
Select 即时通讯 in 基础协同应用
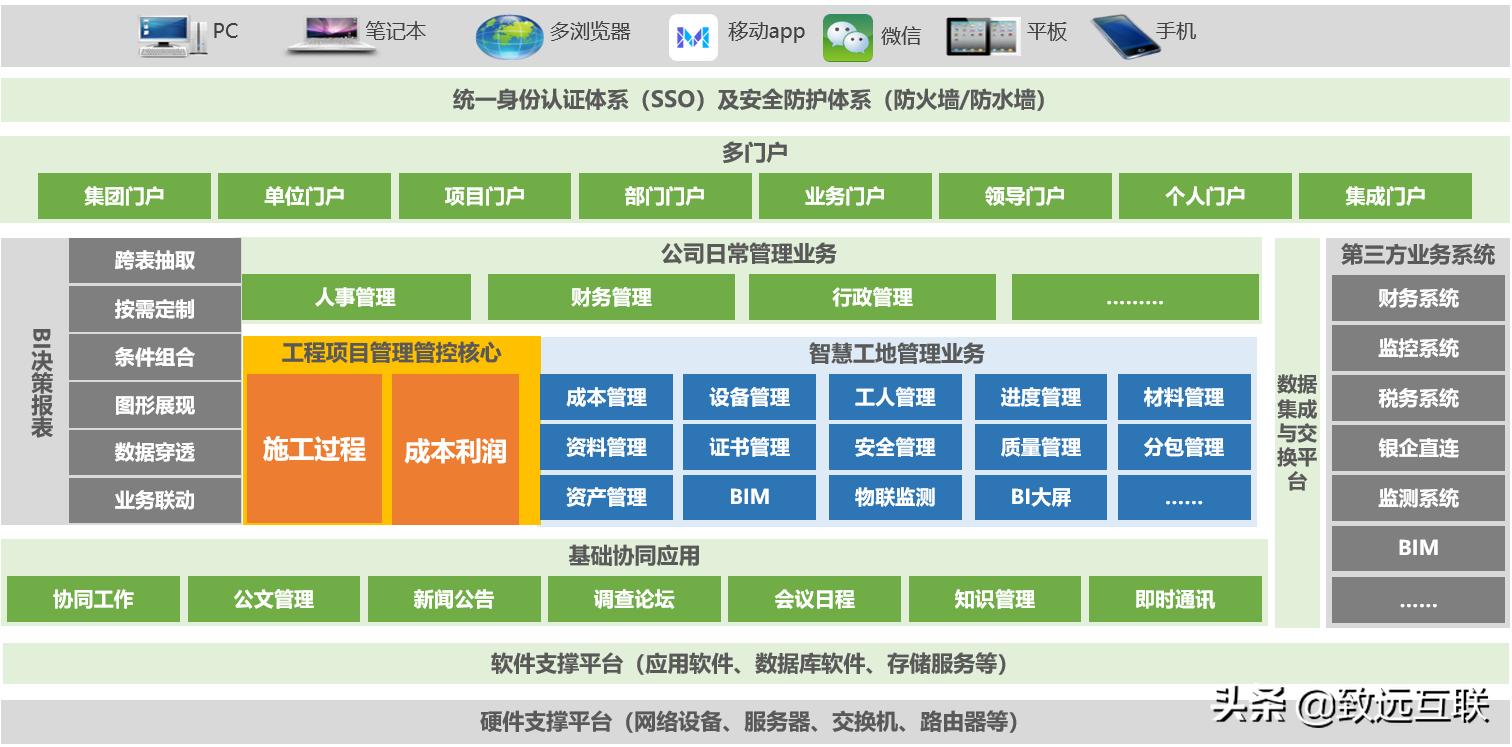(x=1176, y=599)
